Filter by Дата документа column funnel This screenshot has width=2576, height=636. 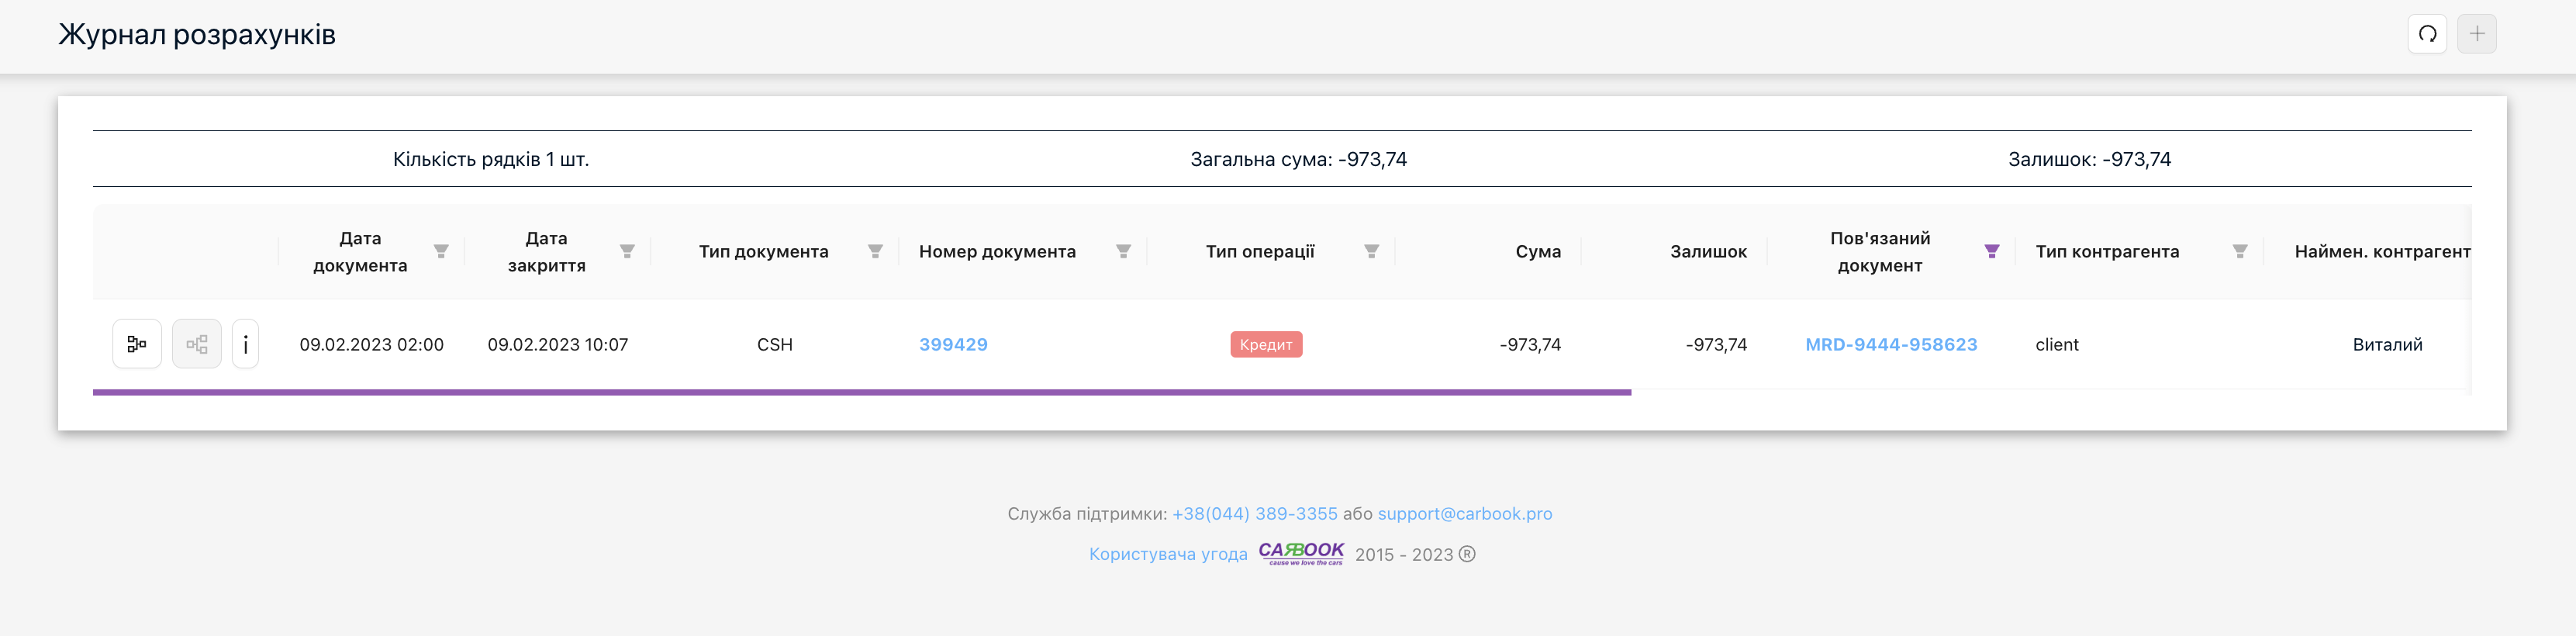[441, 251]
